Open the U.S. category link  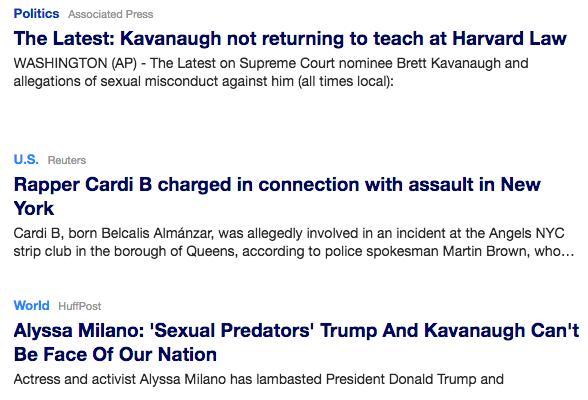26,160
